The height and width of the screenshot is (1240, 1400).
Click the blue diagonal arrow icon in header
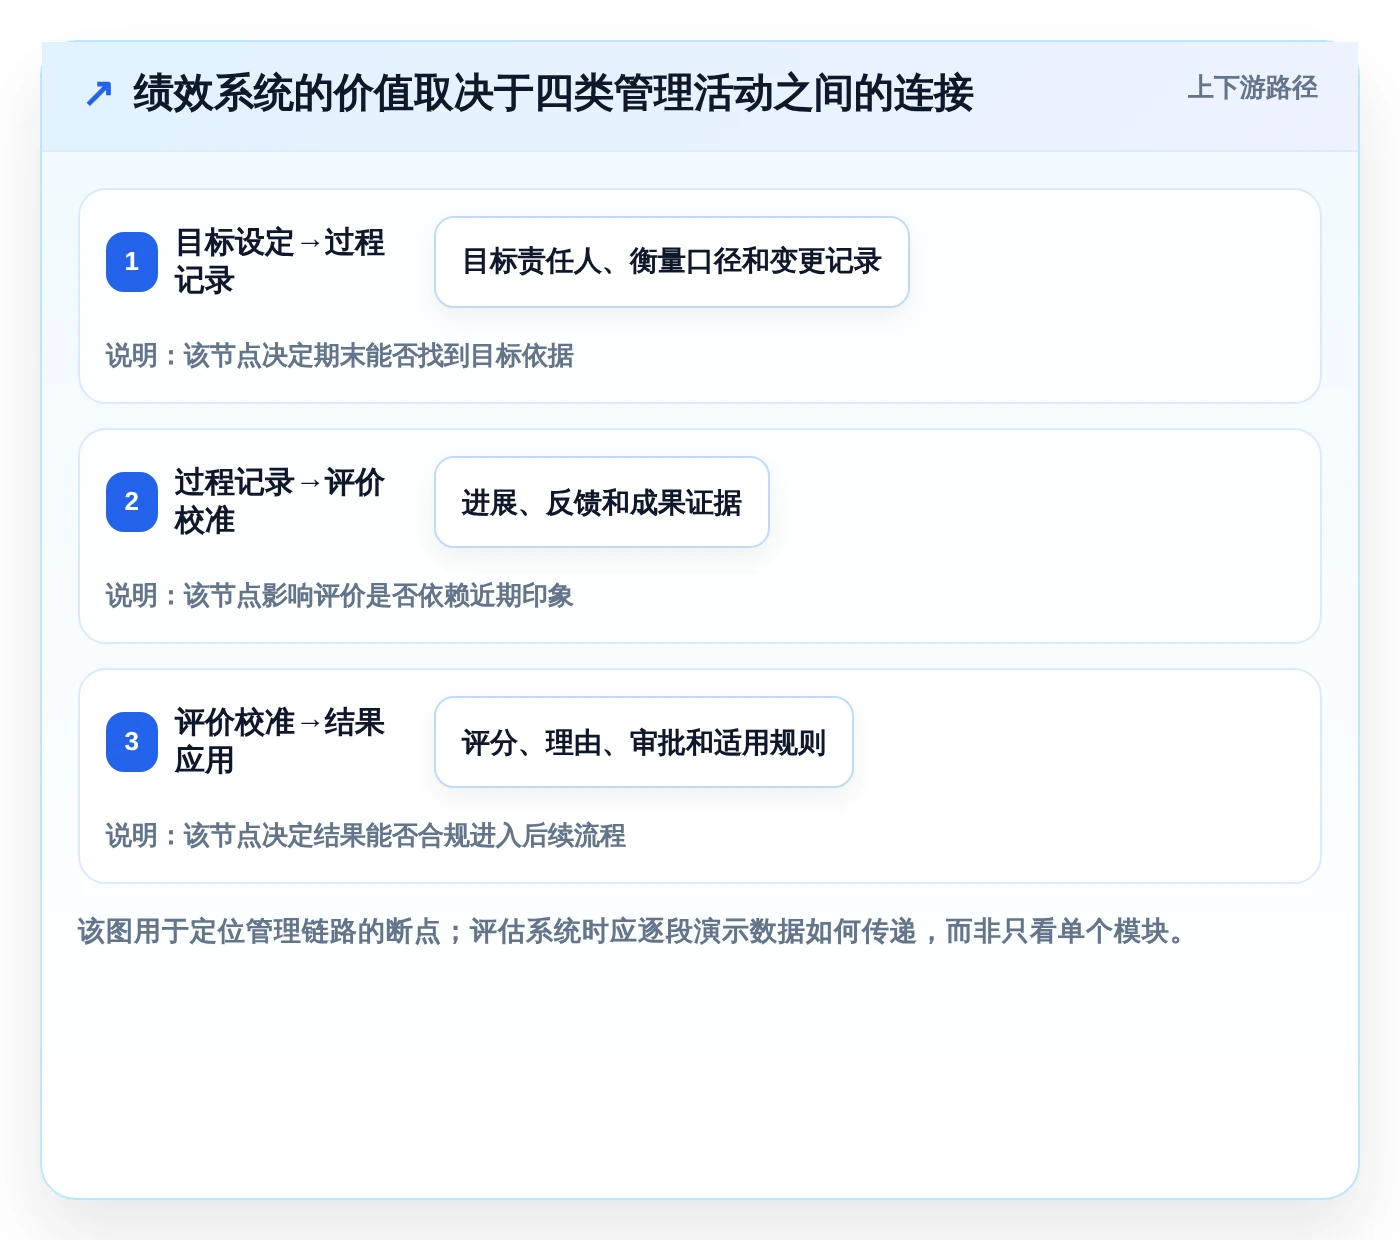point(98,94)
